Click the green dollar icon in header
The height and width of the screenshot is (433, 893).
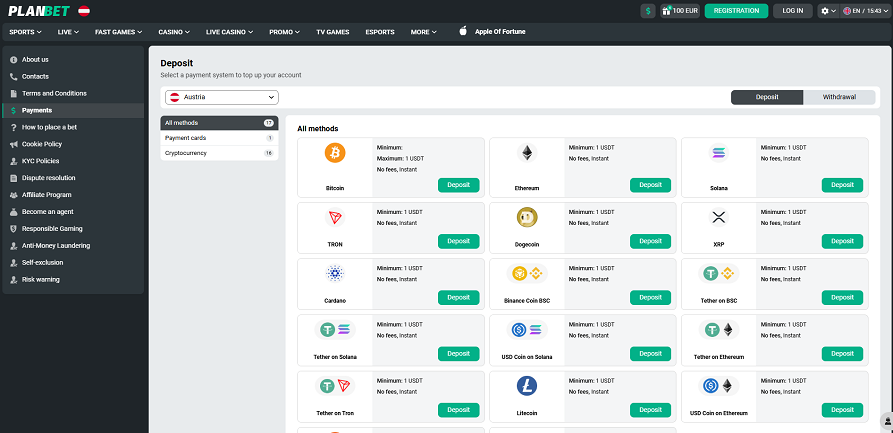(x=648, y=11)
